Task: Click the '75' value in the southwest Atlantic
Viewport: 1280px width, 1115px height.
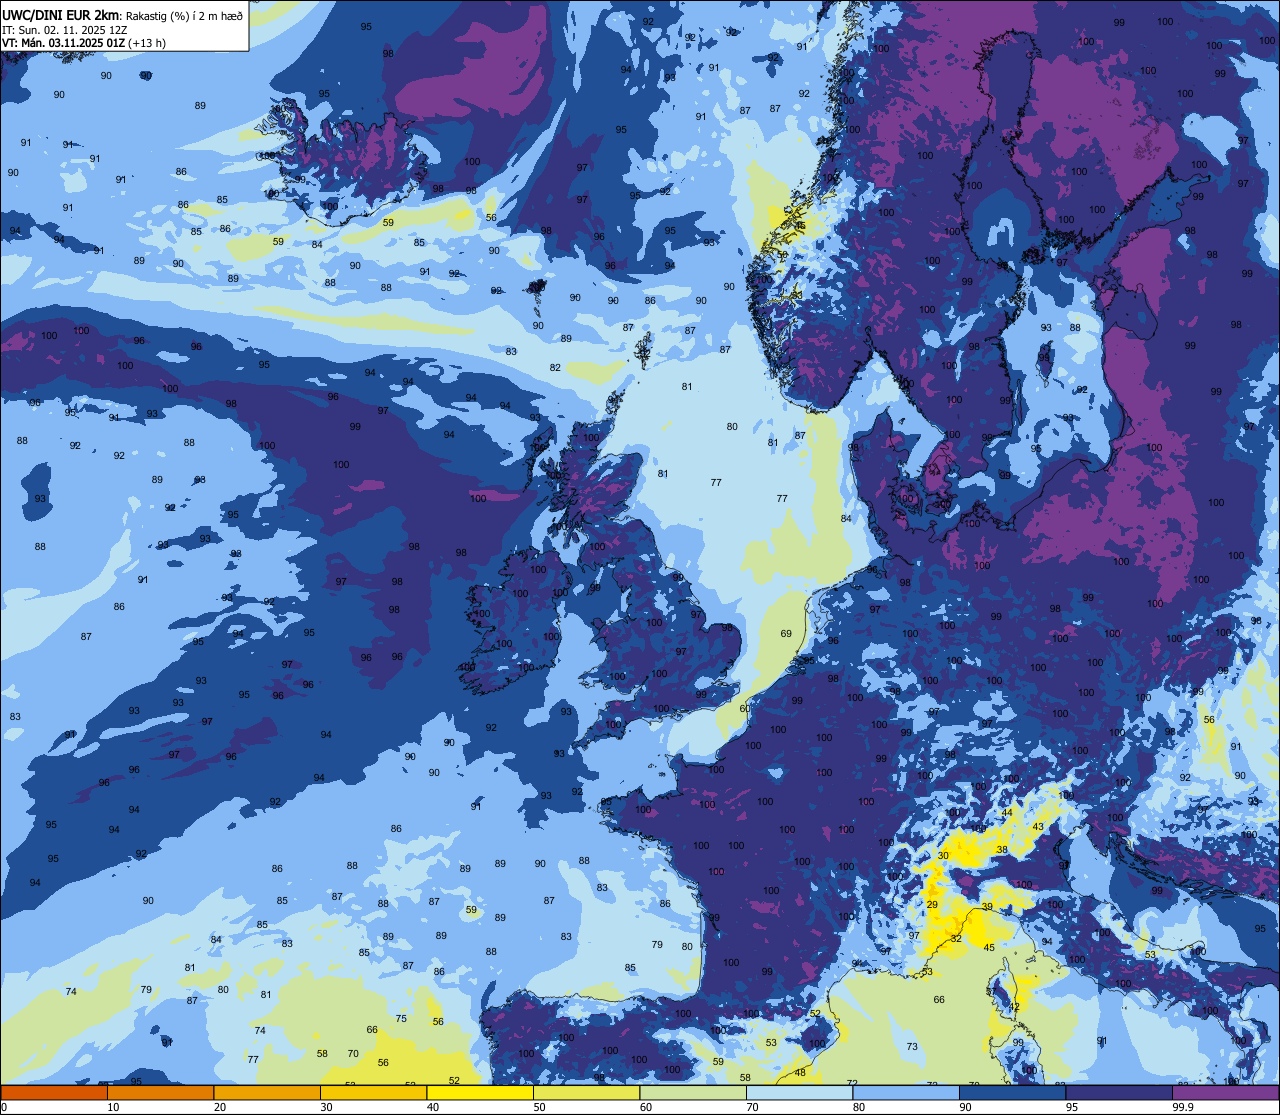Action: (x=401, y=1018)
